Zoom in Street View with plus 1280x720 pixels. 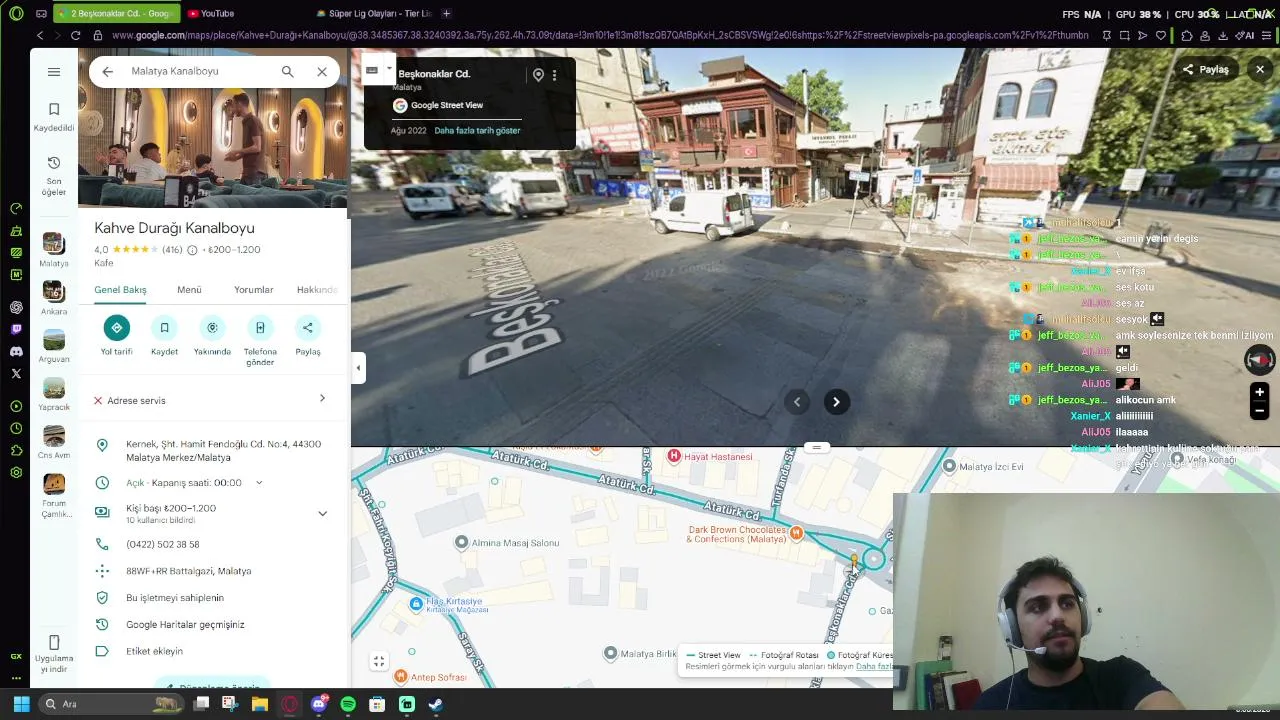tap(1260, 392)
